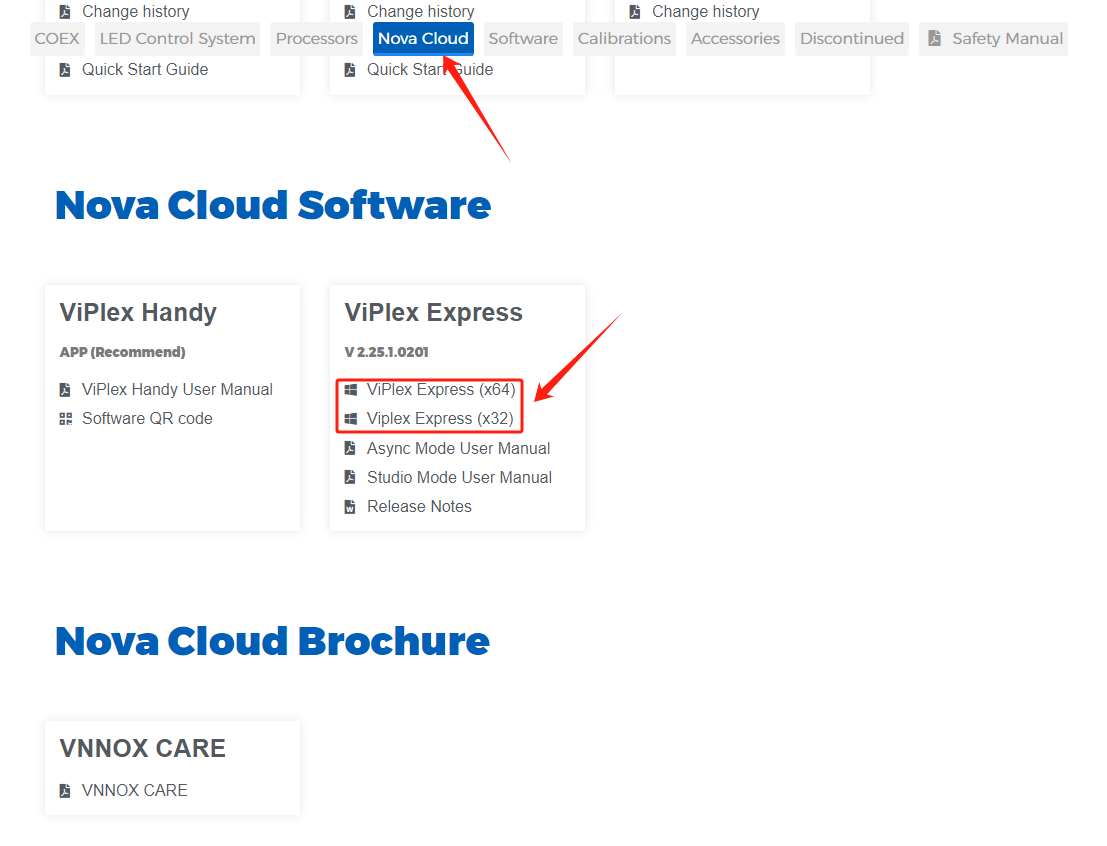Screen dimensions: 1107x846
Task: Open the Calibrations tab
Action: (624, 39)
